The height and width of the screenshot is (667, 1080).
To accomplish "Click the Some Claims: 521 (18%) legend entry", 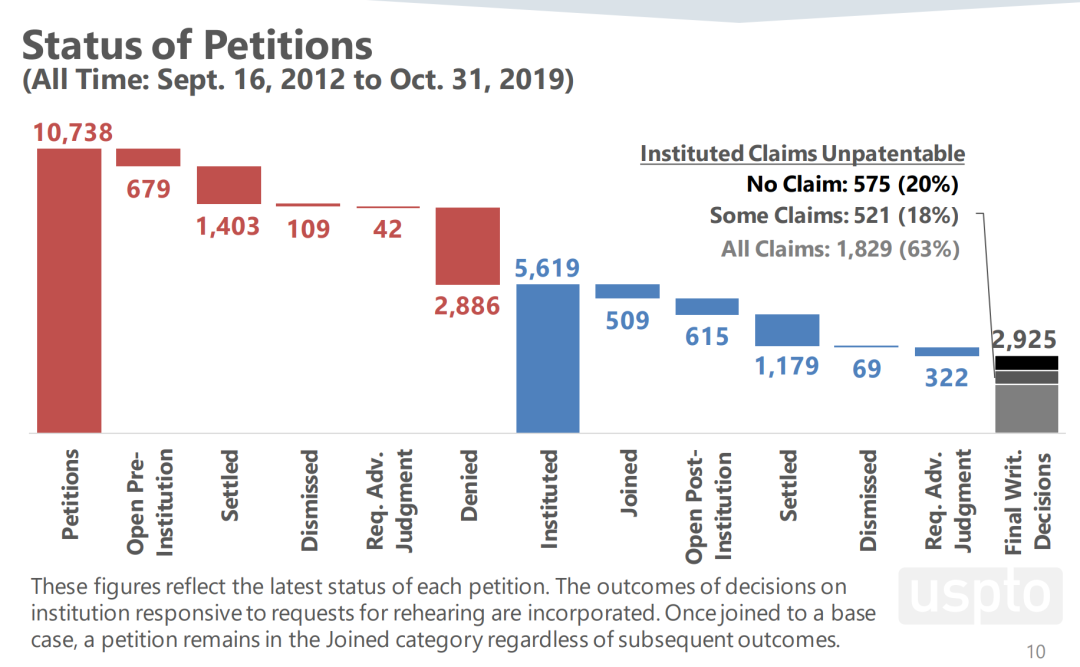I will tap(834, 216).
